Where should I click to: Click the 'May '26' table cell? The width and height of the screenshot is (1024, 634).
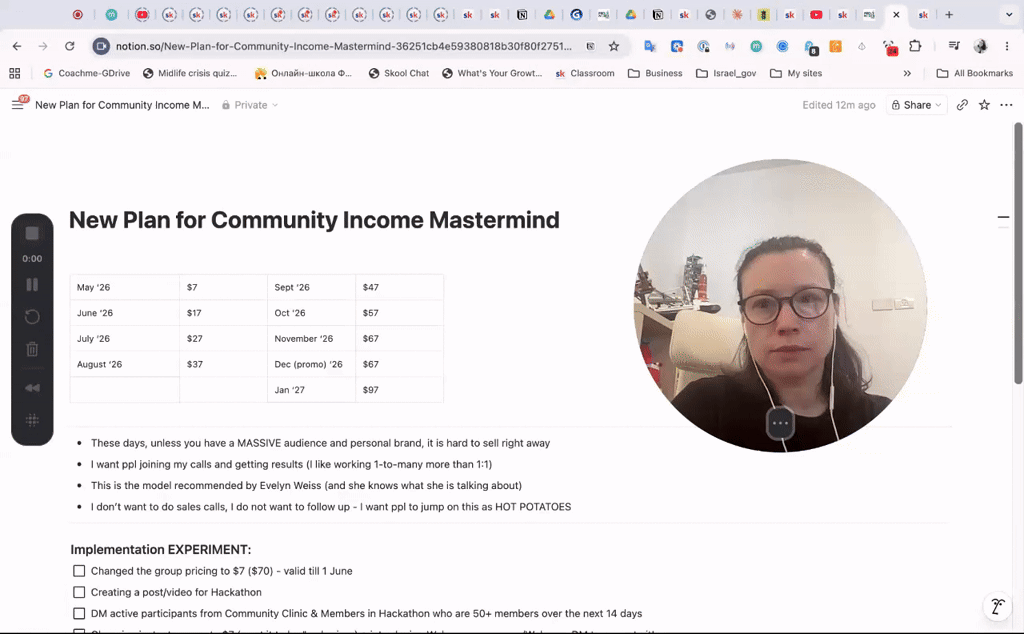124,287
